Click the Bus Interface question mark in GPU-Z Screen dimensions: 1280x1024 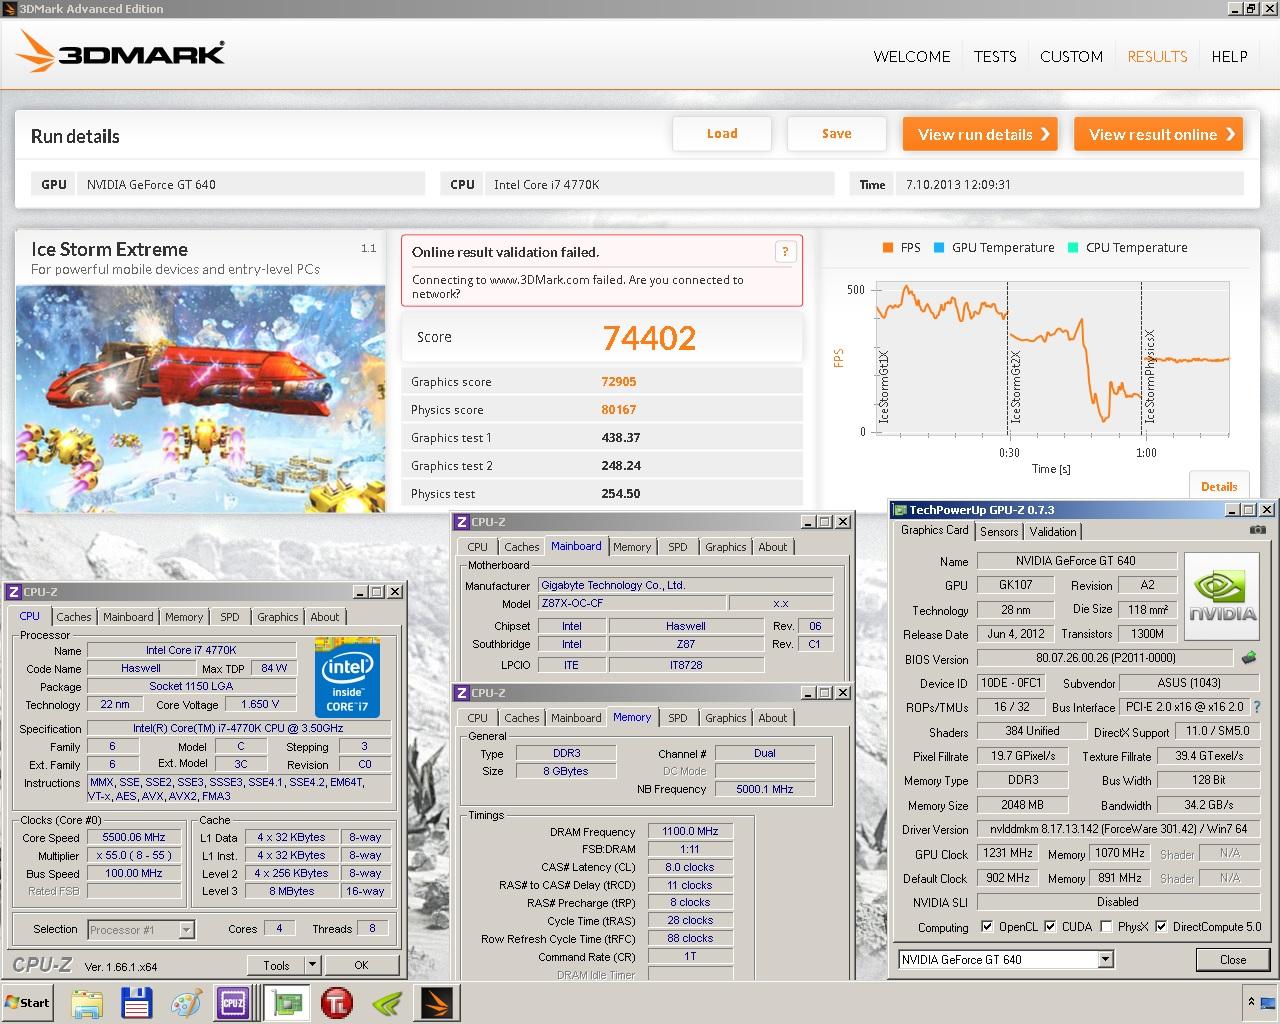point(1257,707)
